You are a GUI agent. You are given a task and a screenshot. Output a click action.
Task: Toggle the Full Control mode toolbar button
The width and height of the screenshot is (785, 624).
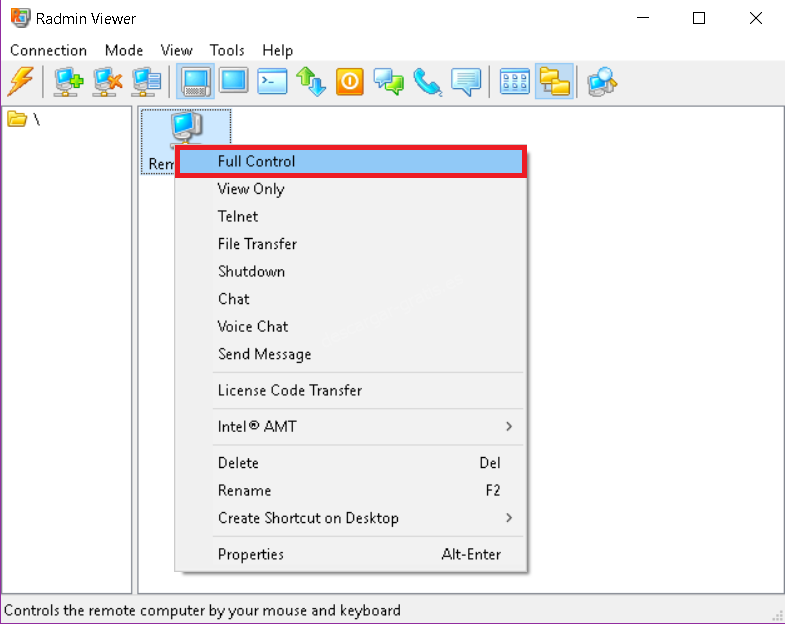(x=194, y=81)
